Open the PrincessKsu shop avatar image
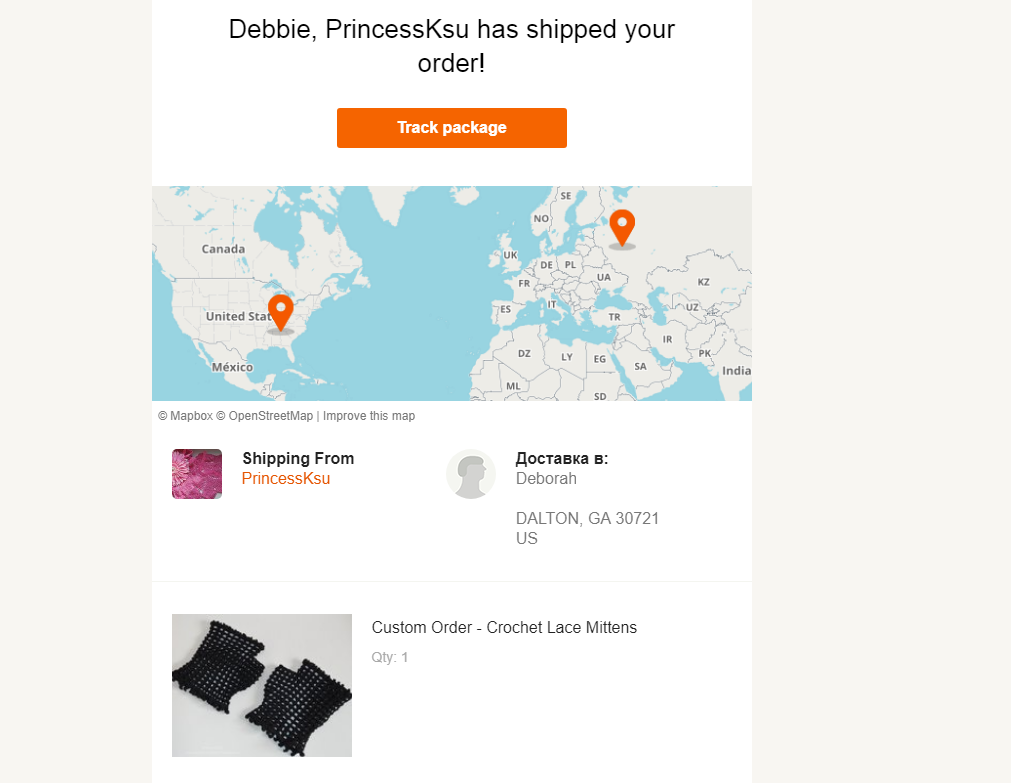 coord(197,474)
